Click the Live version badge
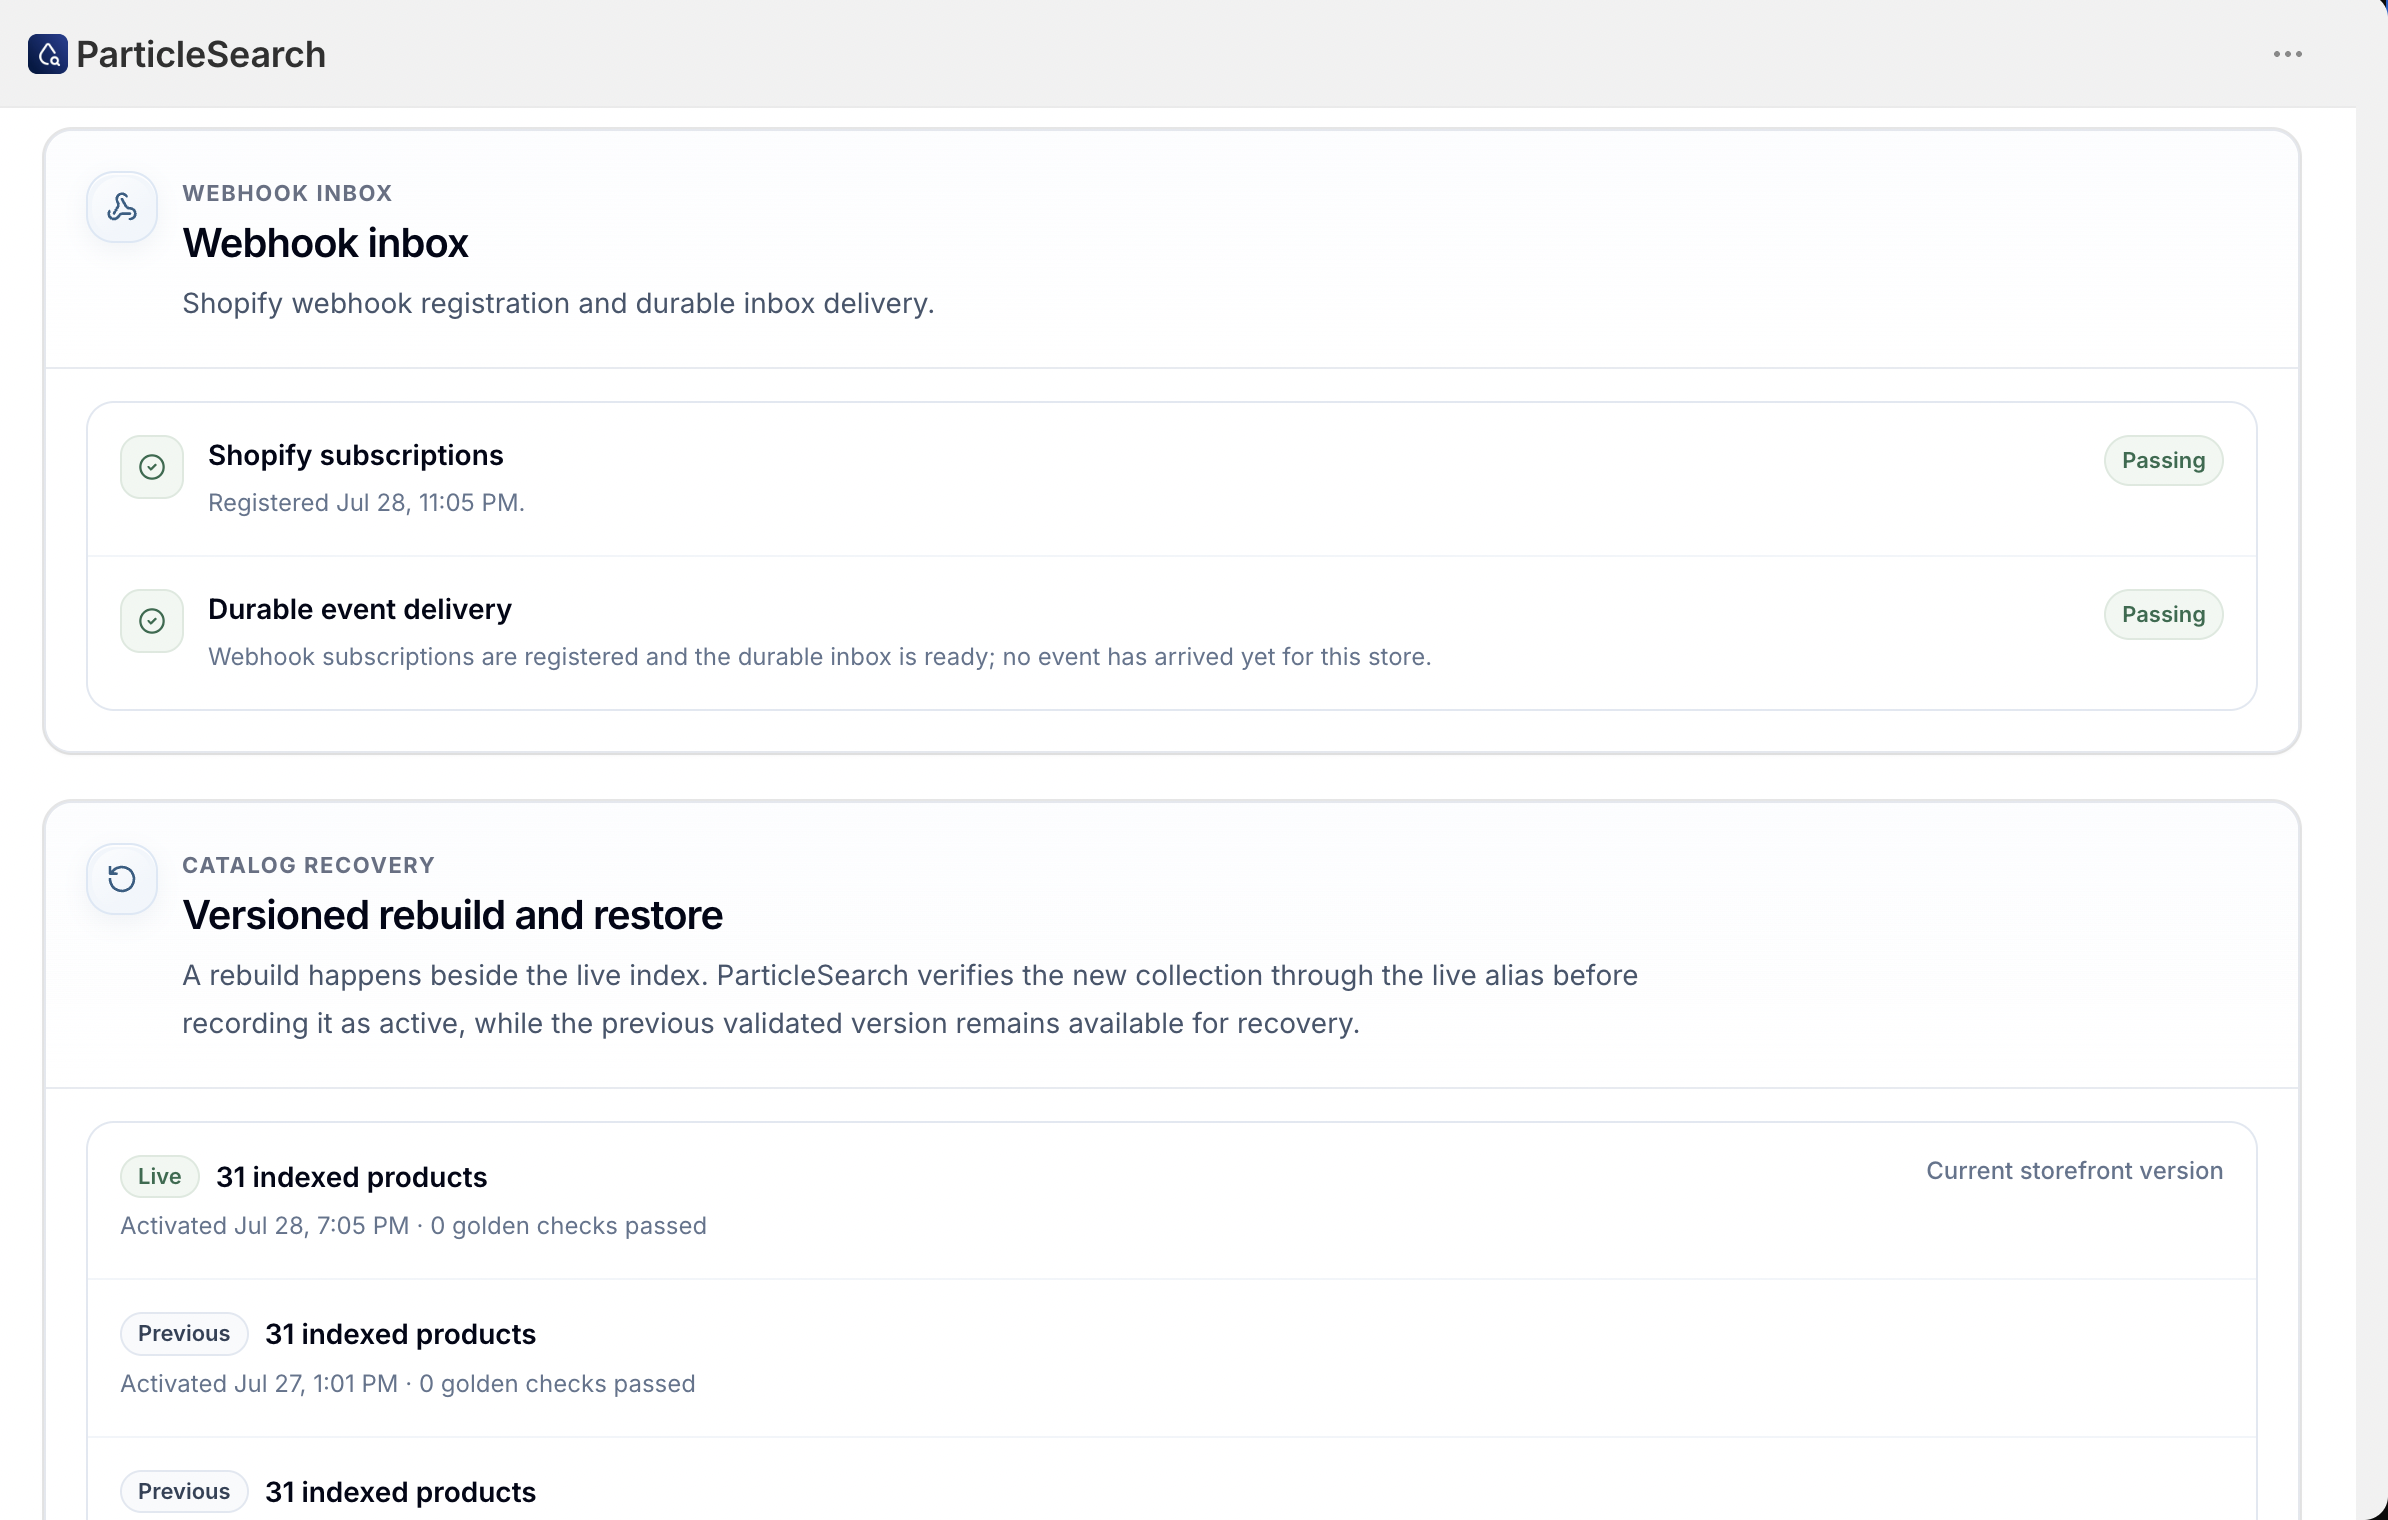Screen dimensions: 2388x1520 160,1177
